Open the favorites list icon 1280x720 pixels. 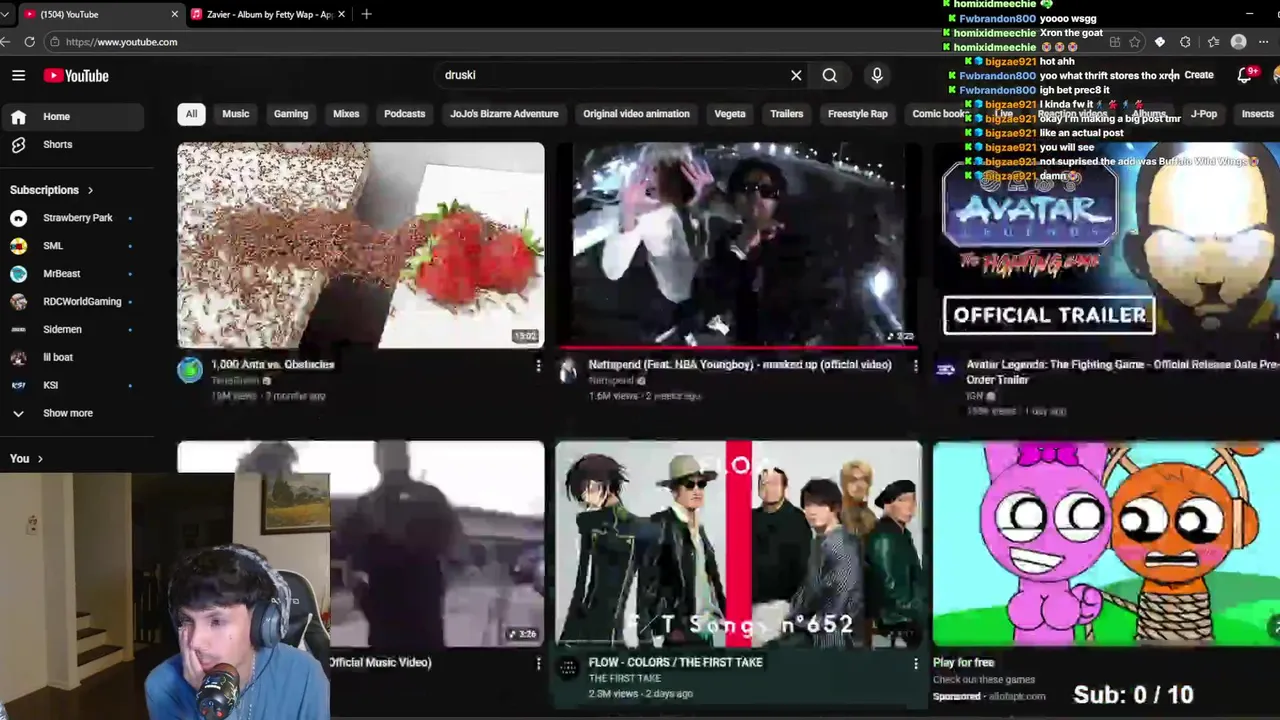[1213, 42]
